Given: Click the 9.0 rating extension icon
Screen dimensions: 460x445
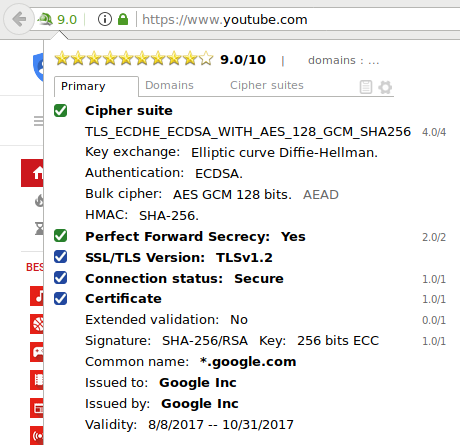Looking at the screenshot, I should click(58, 20).
